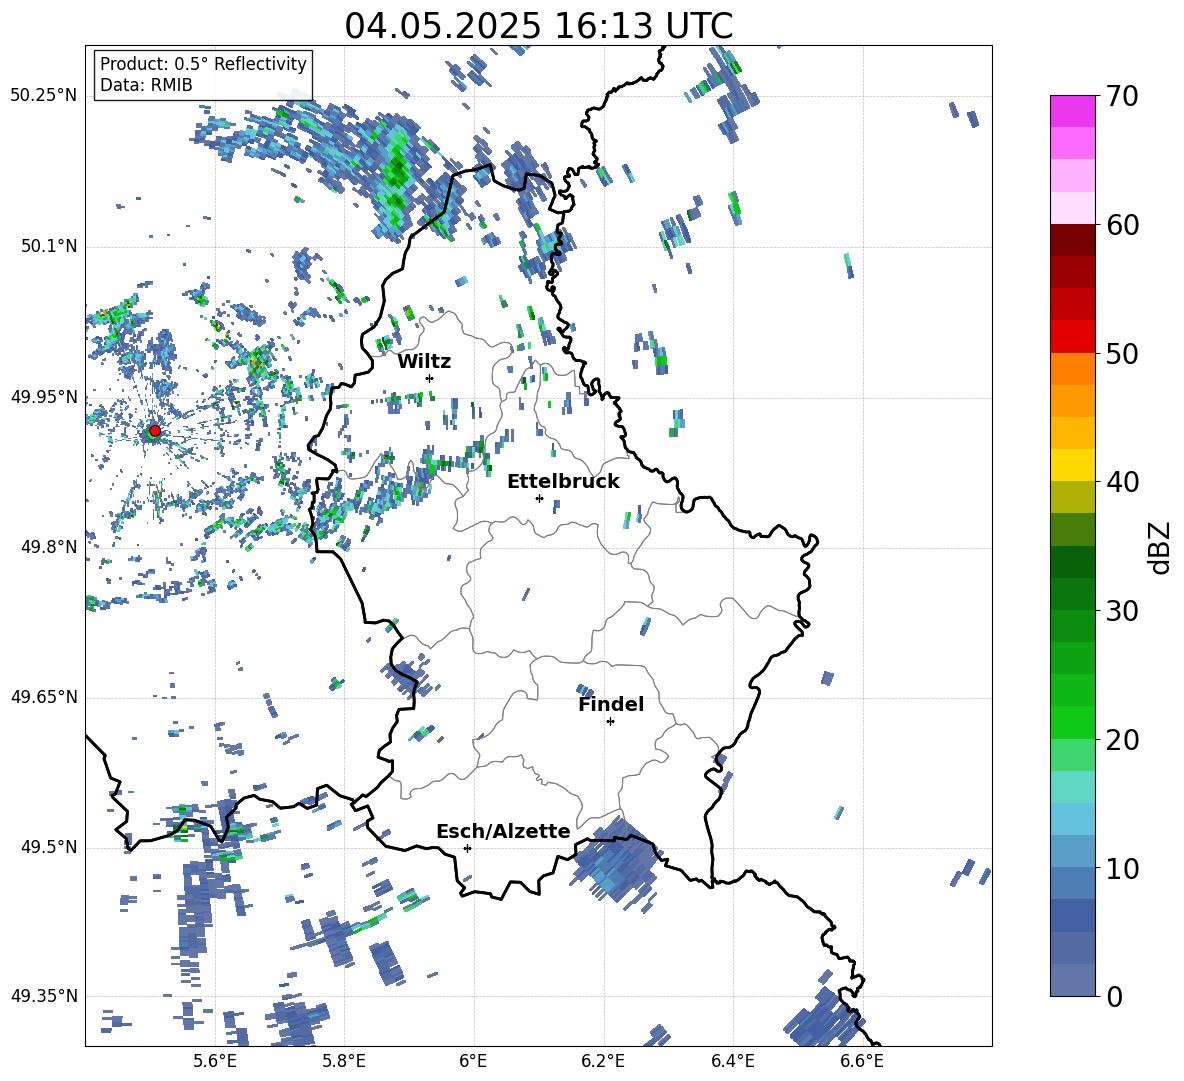Screen dimensions: 1184x1081
Task: Click the Data: RMIB text
Action: coord(146,85)
